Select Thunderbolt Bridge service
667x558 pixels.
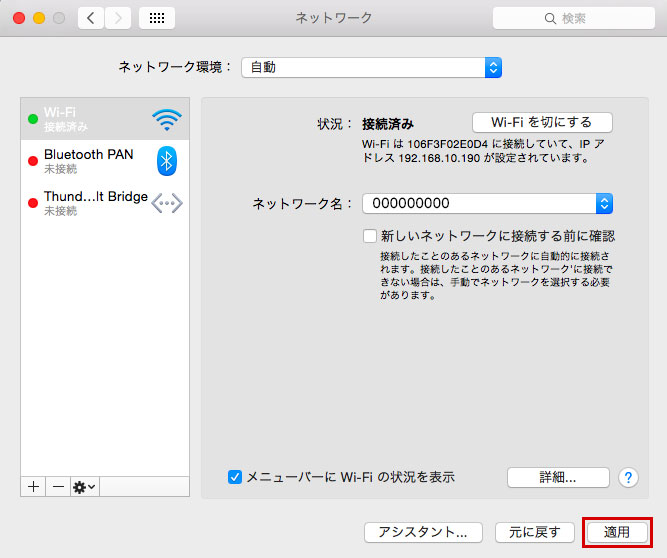(x=105, y=203)
